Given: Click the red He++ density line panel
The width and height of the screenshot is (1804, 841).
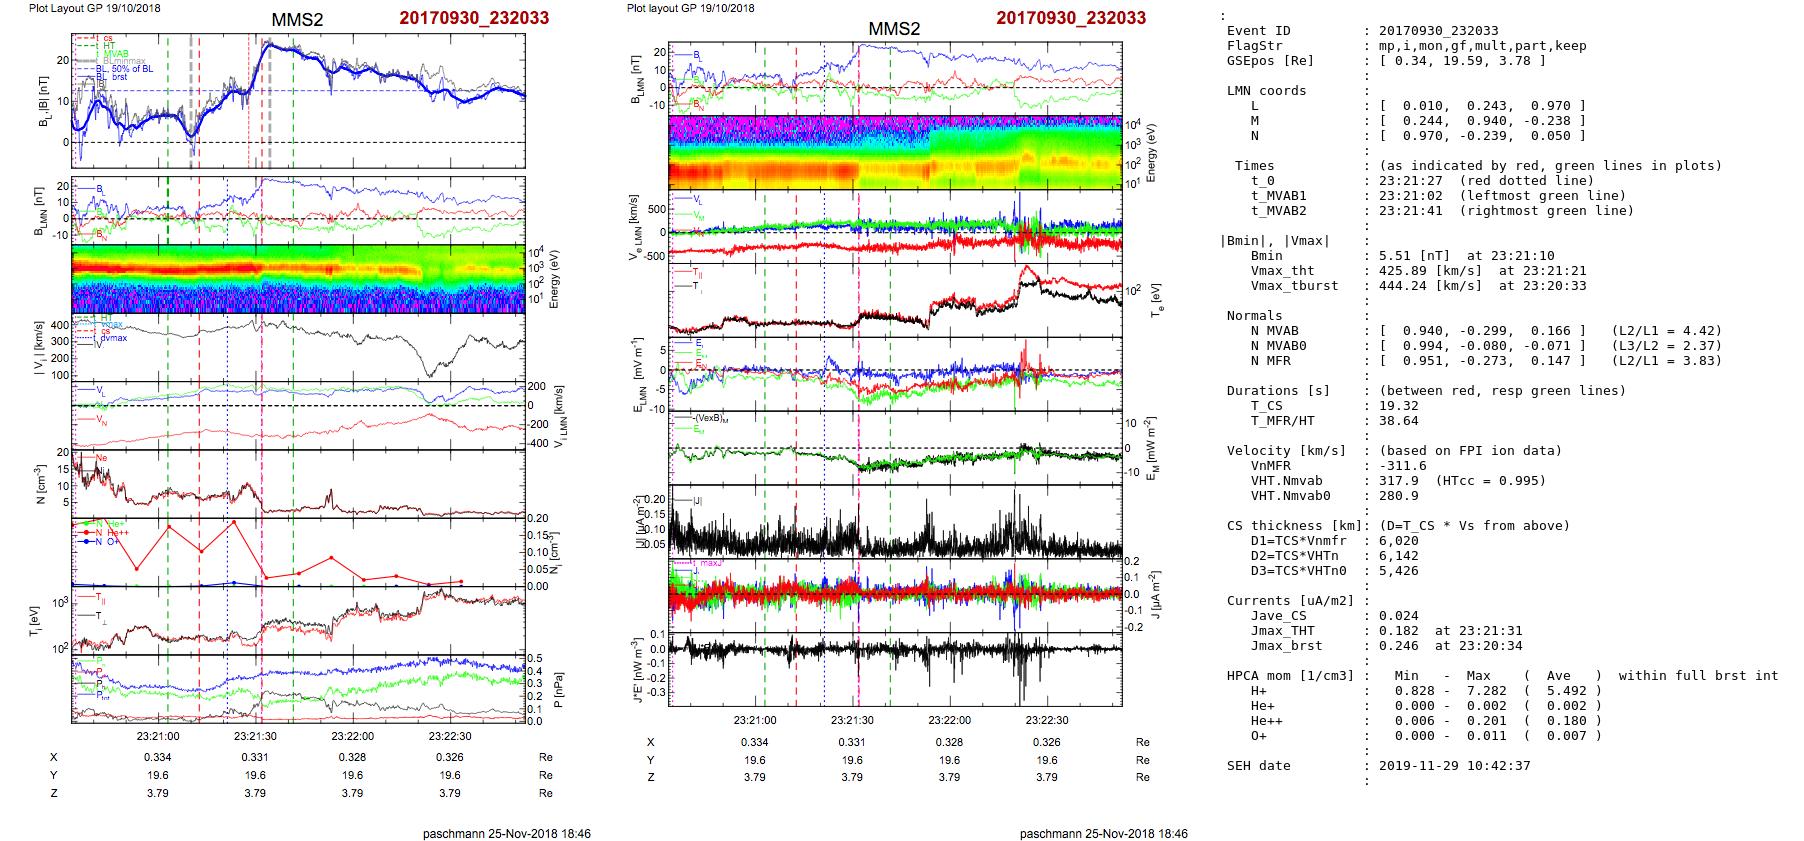Looking at the screenshot, I should pos(298,552).
